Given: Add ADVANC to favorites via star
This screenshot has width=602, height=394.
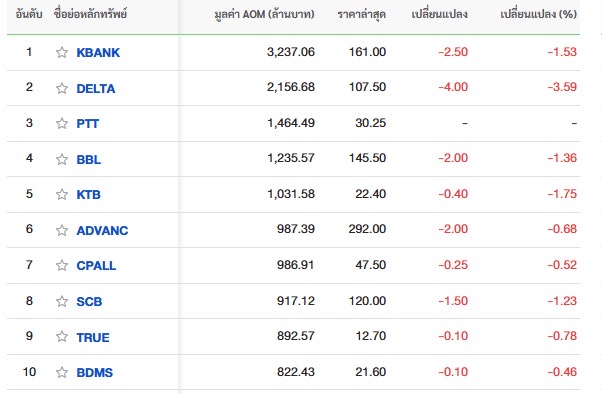Looking at the screenshot, I should coord(62,230).
